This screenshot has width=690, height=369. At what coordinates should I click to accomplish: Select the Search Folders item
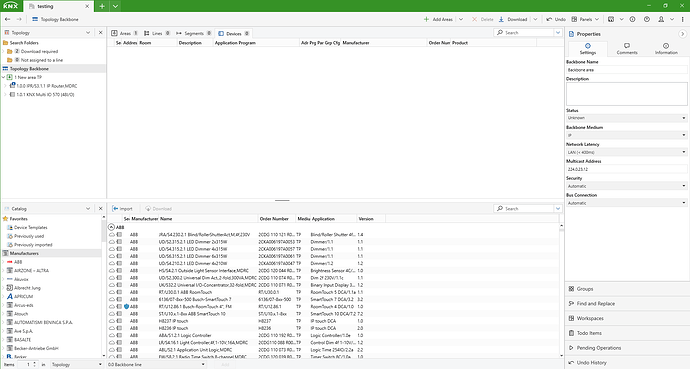pyautogui.click(x=24, y=43)
